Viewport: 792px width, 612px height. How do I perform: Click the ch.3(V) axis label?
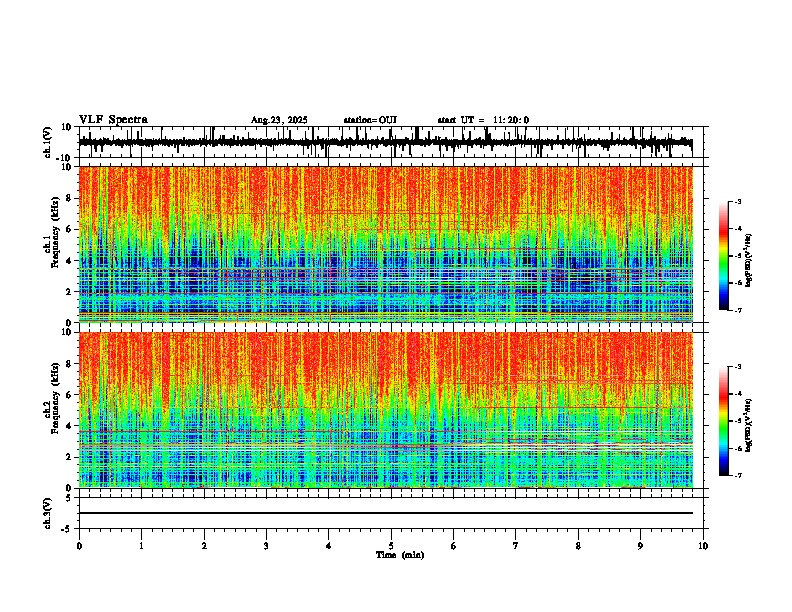48,513
